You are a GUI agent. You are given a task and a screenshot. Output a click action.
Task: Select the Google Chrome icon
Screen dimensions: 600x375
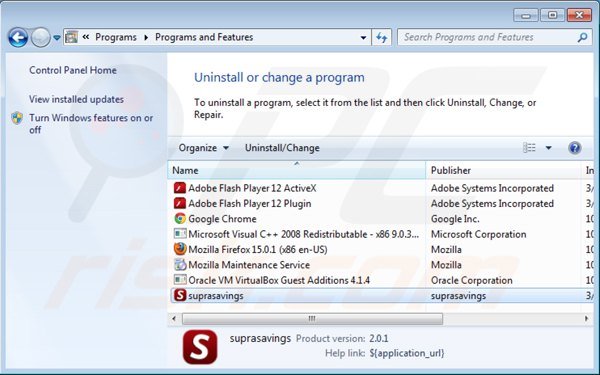pyautogui.click(x=180, y=218)
